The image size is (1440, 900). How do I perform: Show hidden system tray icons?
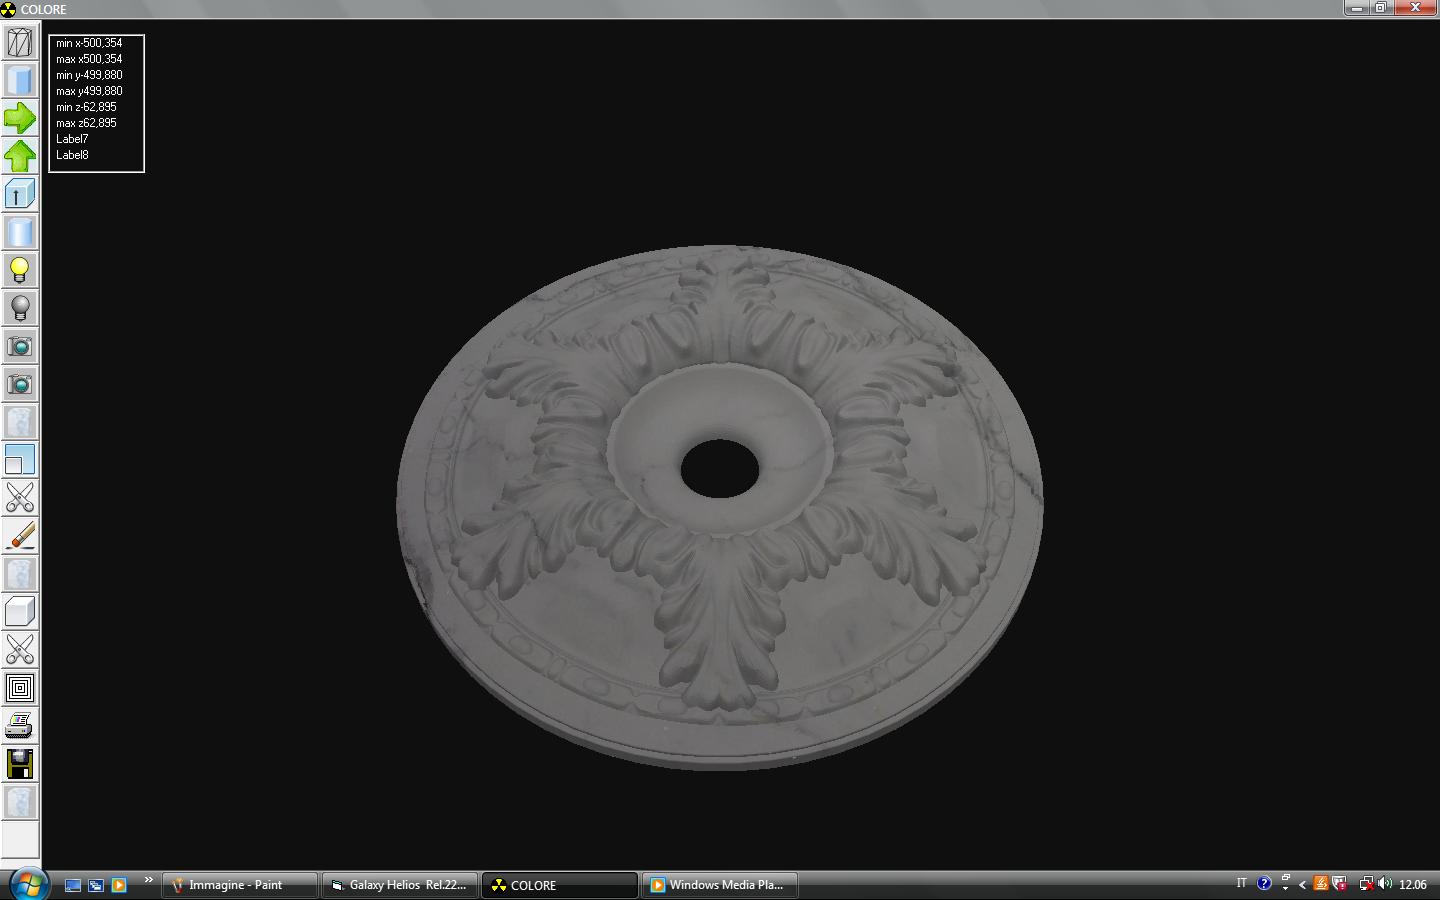(x=1302, y=885)
